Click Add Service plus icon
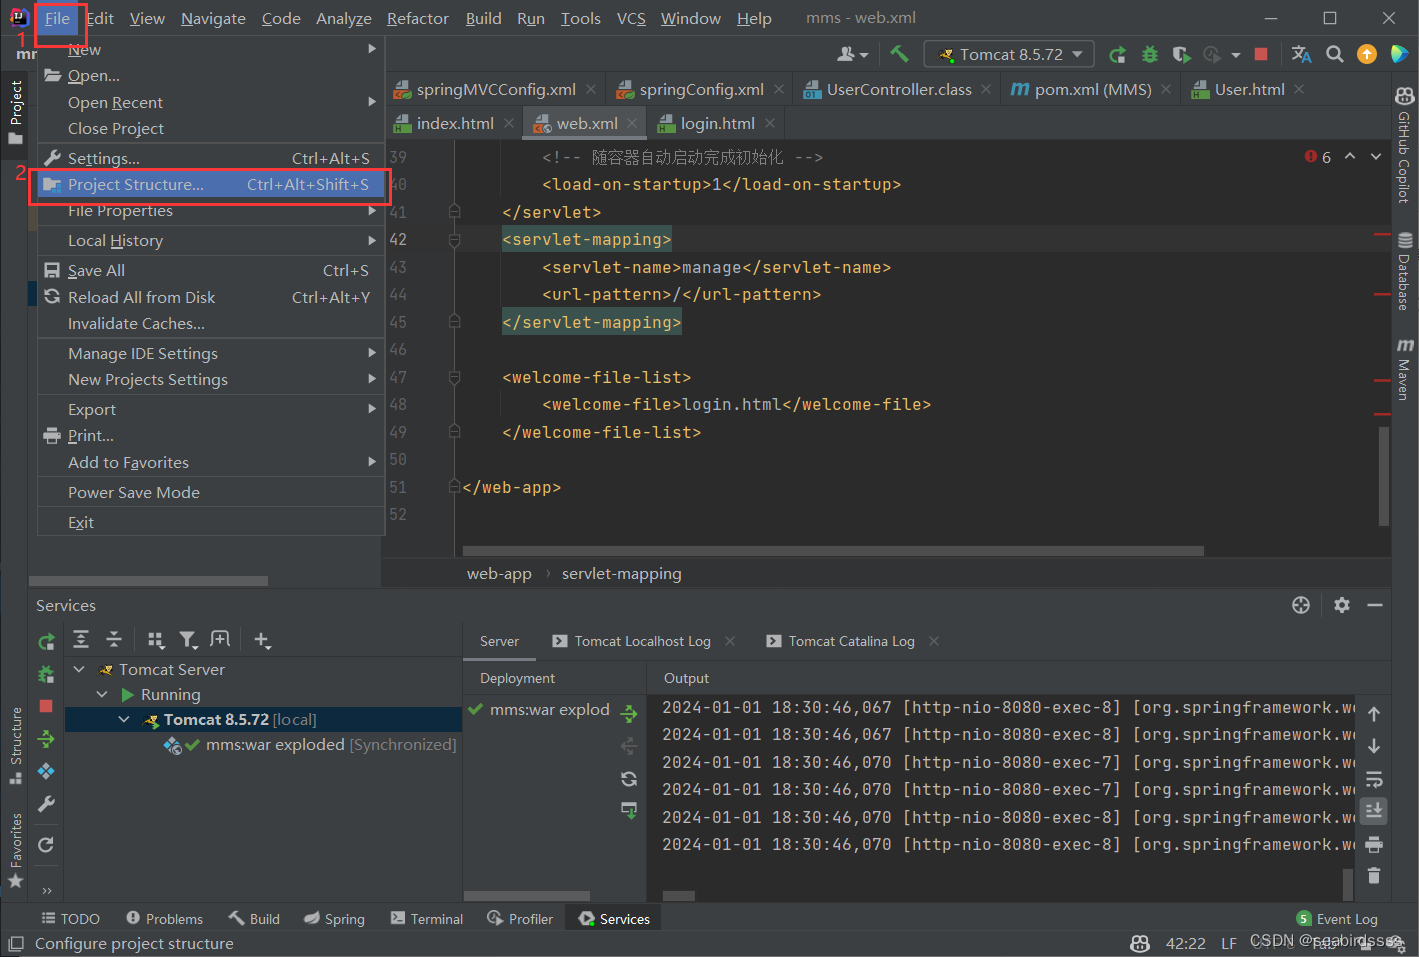This screenshot has height=957, width=1419. point(262,639)
